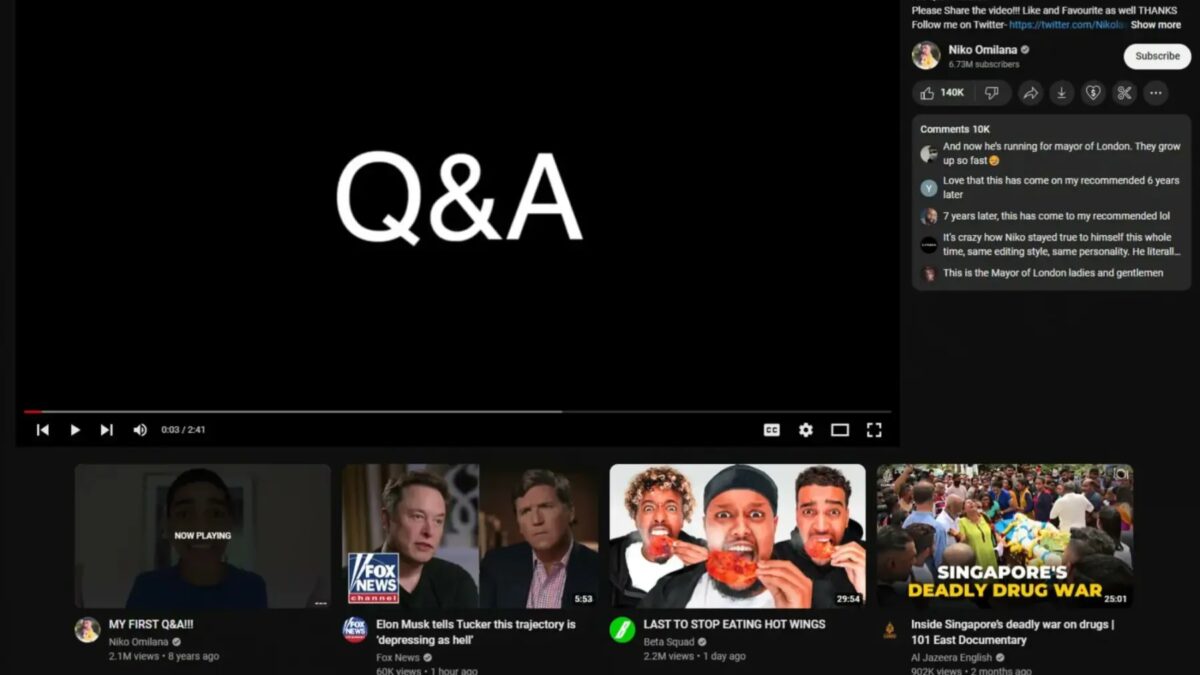Skip to next video

coord(107,430)
